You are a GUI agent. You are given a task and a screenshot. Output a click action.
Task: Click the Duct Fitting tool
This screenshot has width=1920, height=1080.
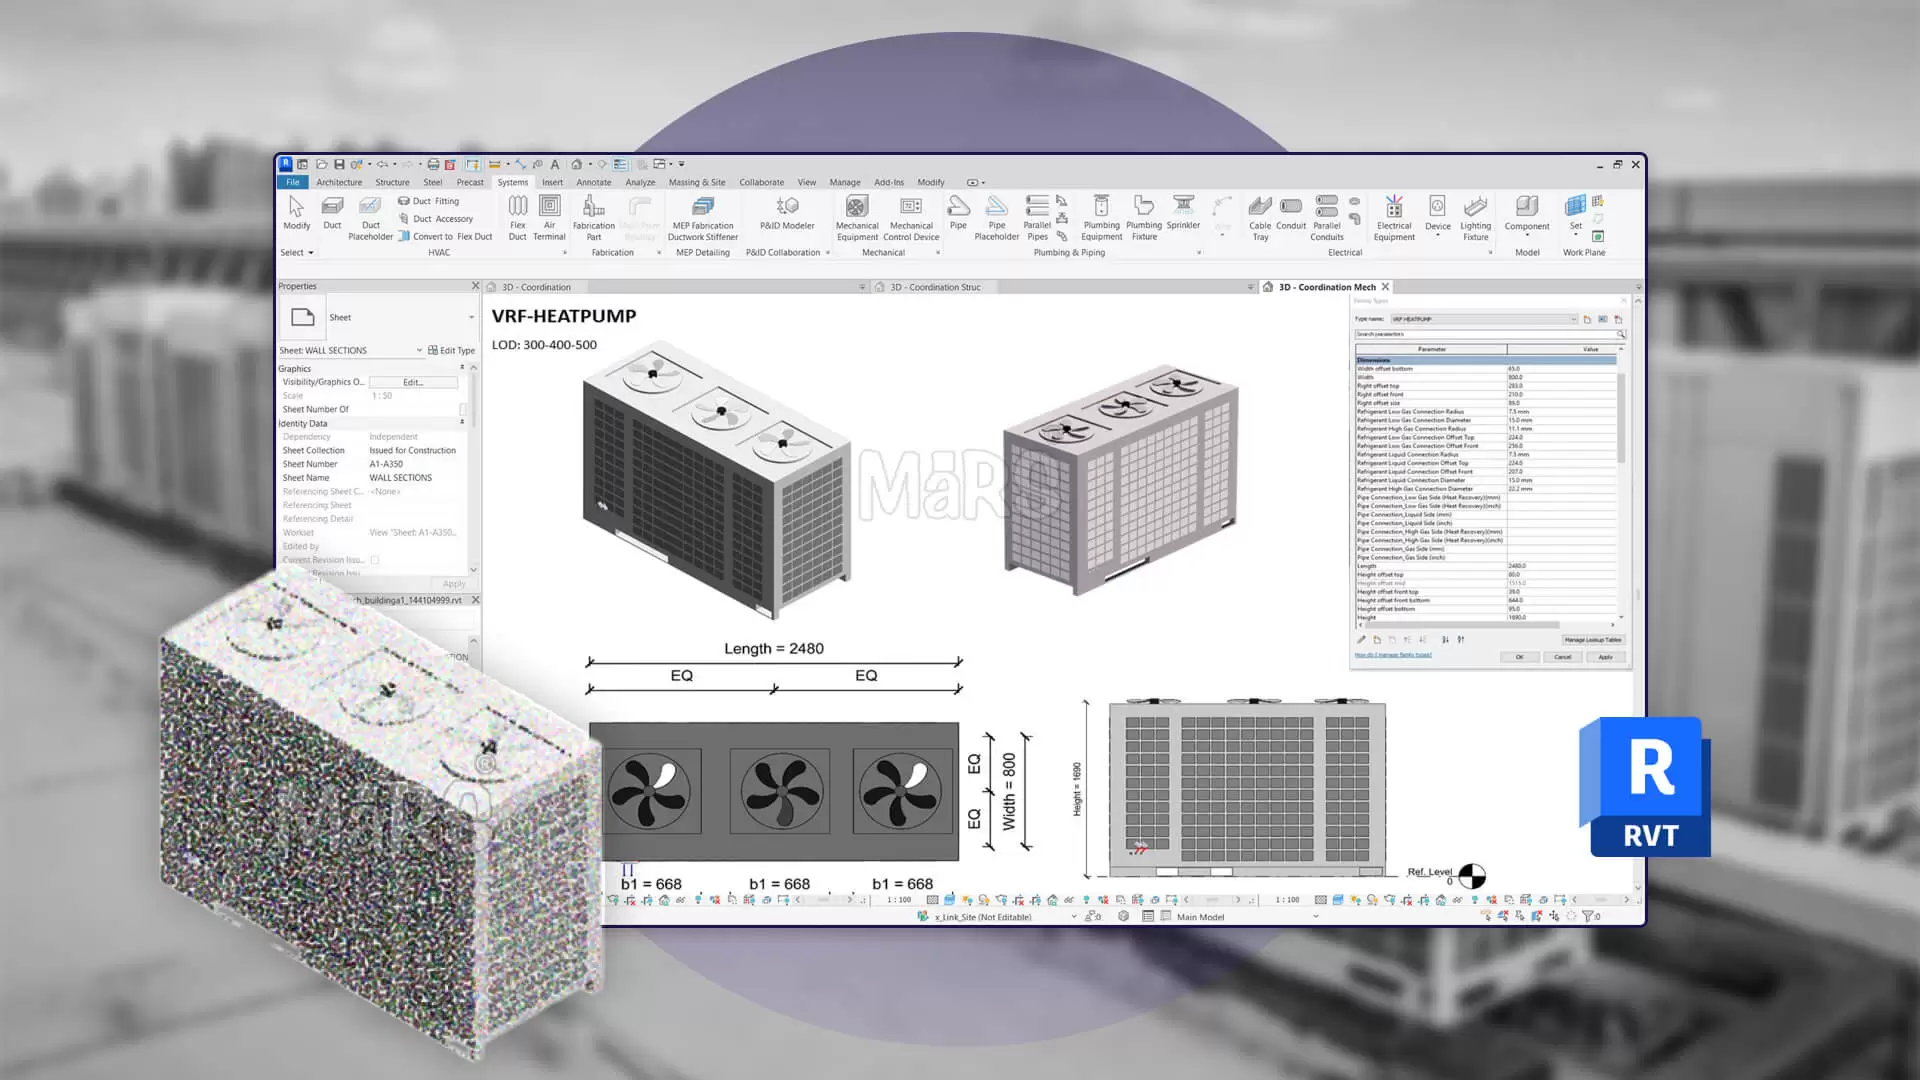pyautogui.click(x=428, y=201)
